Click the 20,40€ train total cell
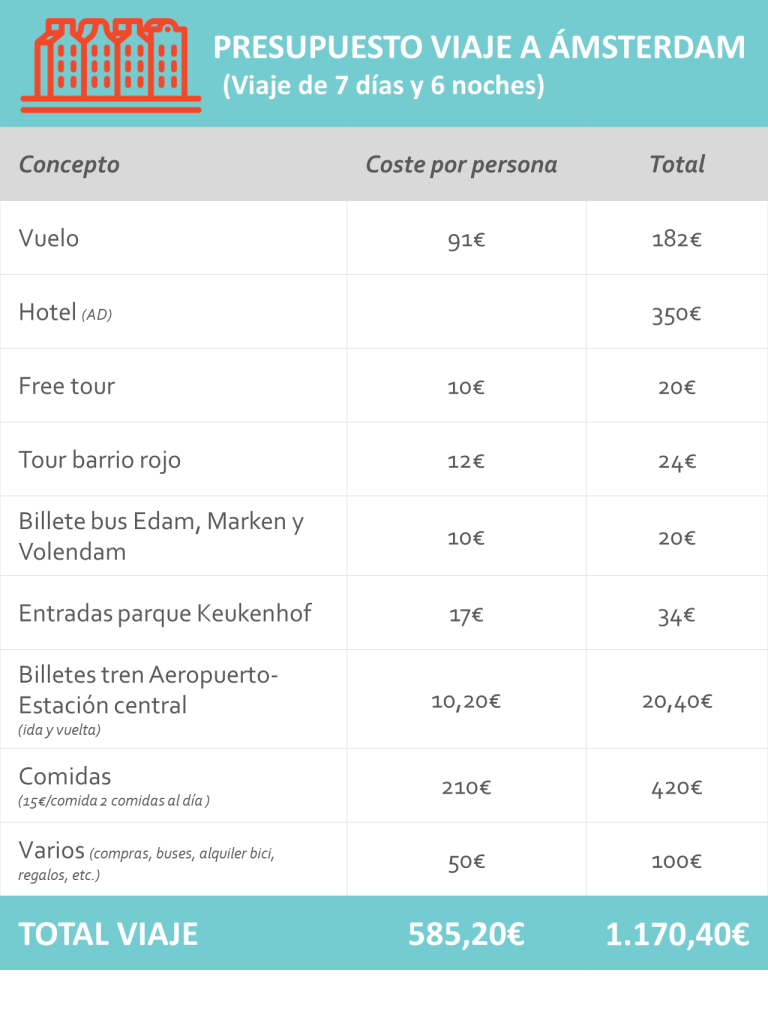The width and height of the screenshot is (768, 1024). 677,701
